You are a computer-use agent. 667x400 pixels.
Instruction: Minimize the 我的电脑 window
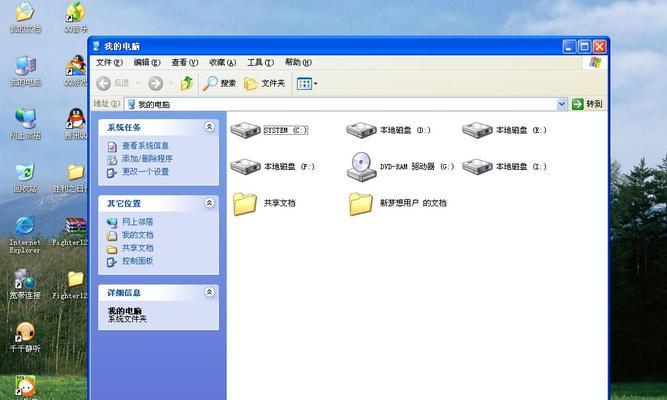coord(569,46)
